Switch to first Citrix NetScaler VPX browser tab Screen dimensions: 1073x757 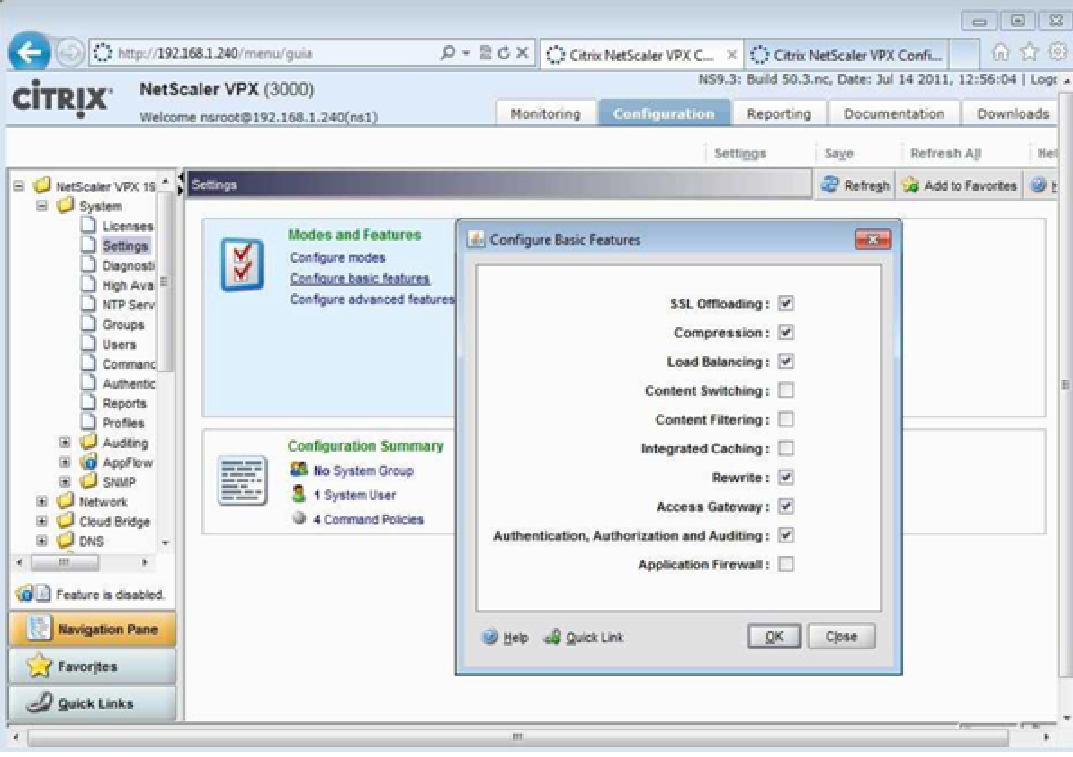[x=642, y=54]
